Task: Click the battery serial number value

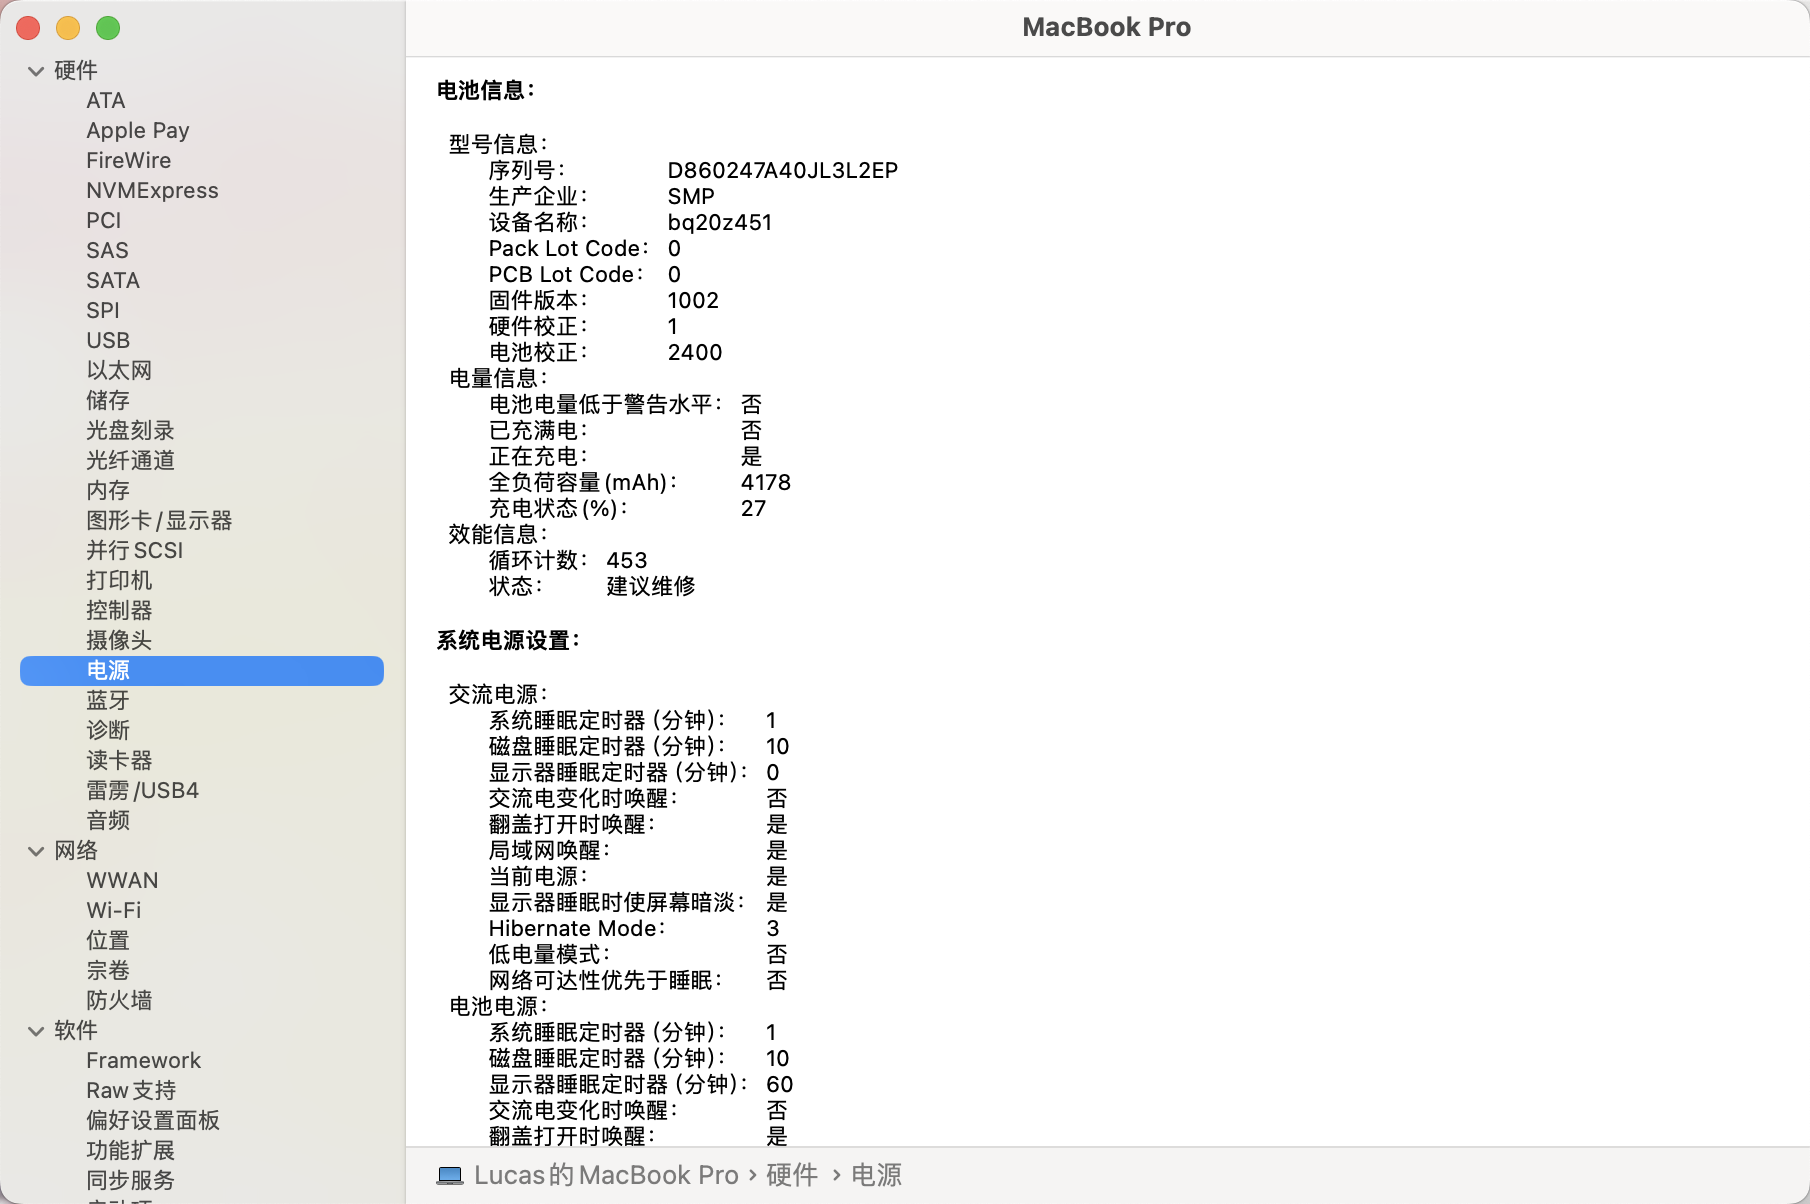Action: pyautogui.click(x=782, y=171)
